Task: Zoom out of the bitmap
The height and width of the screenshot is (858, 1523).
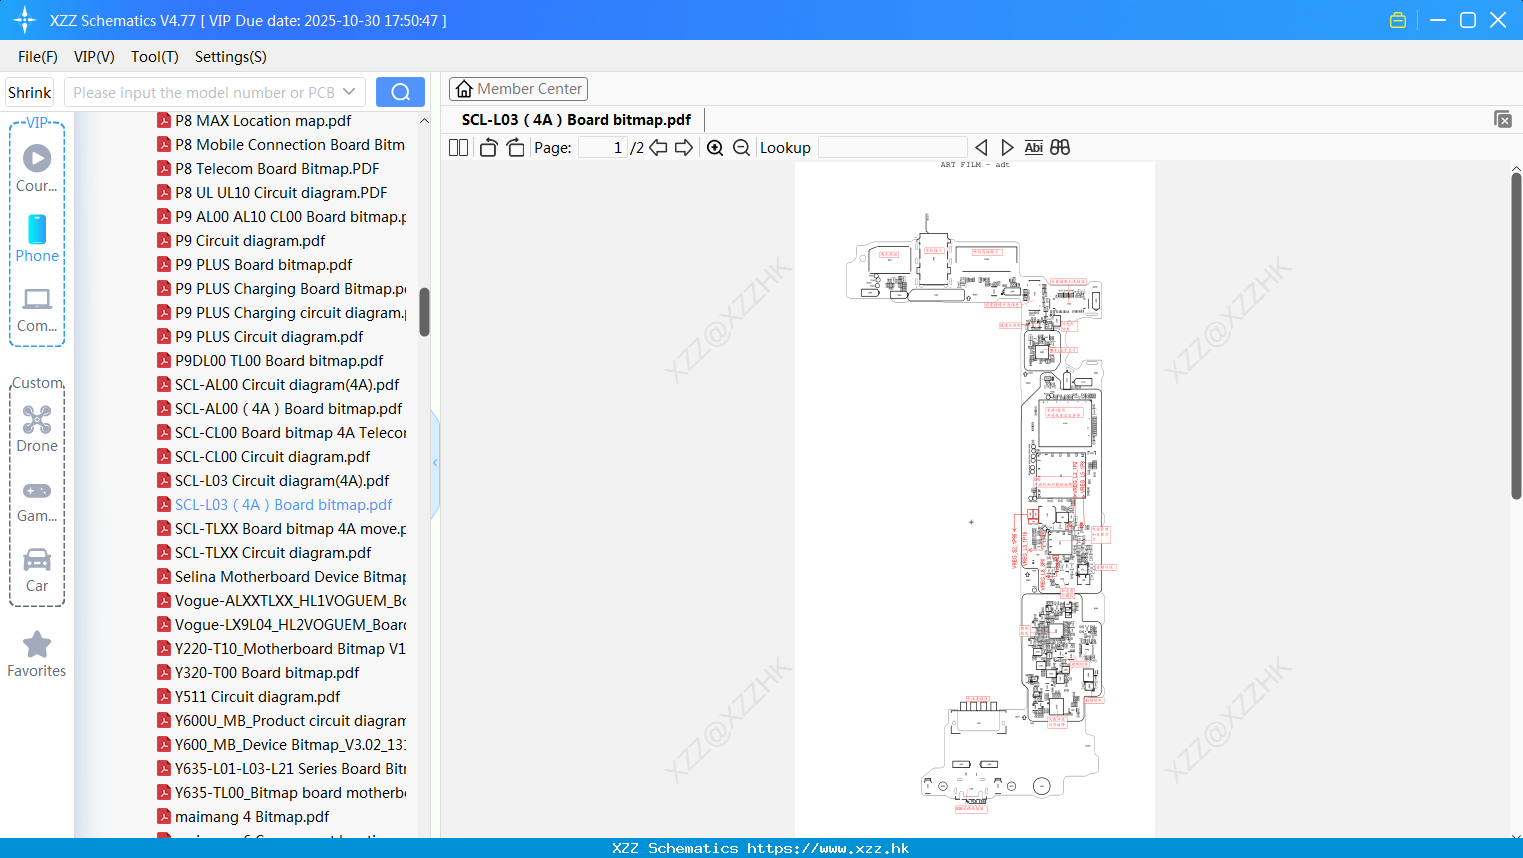Action: pos(741,147)
